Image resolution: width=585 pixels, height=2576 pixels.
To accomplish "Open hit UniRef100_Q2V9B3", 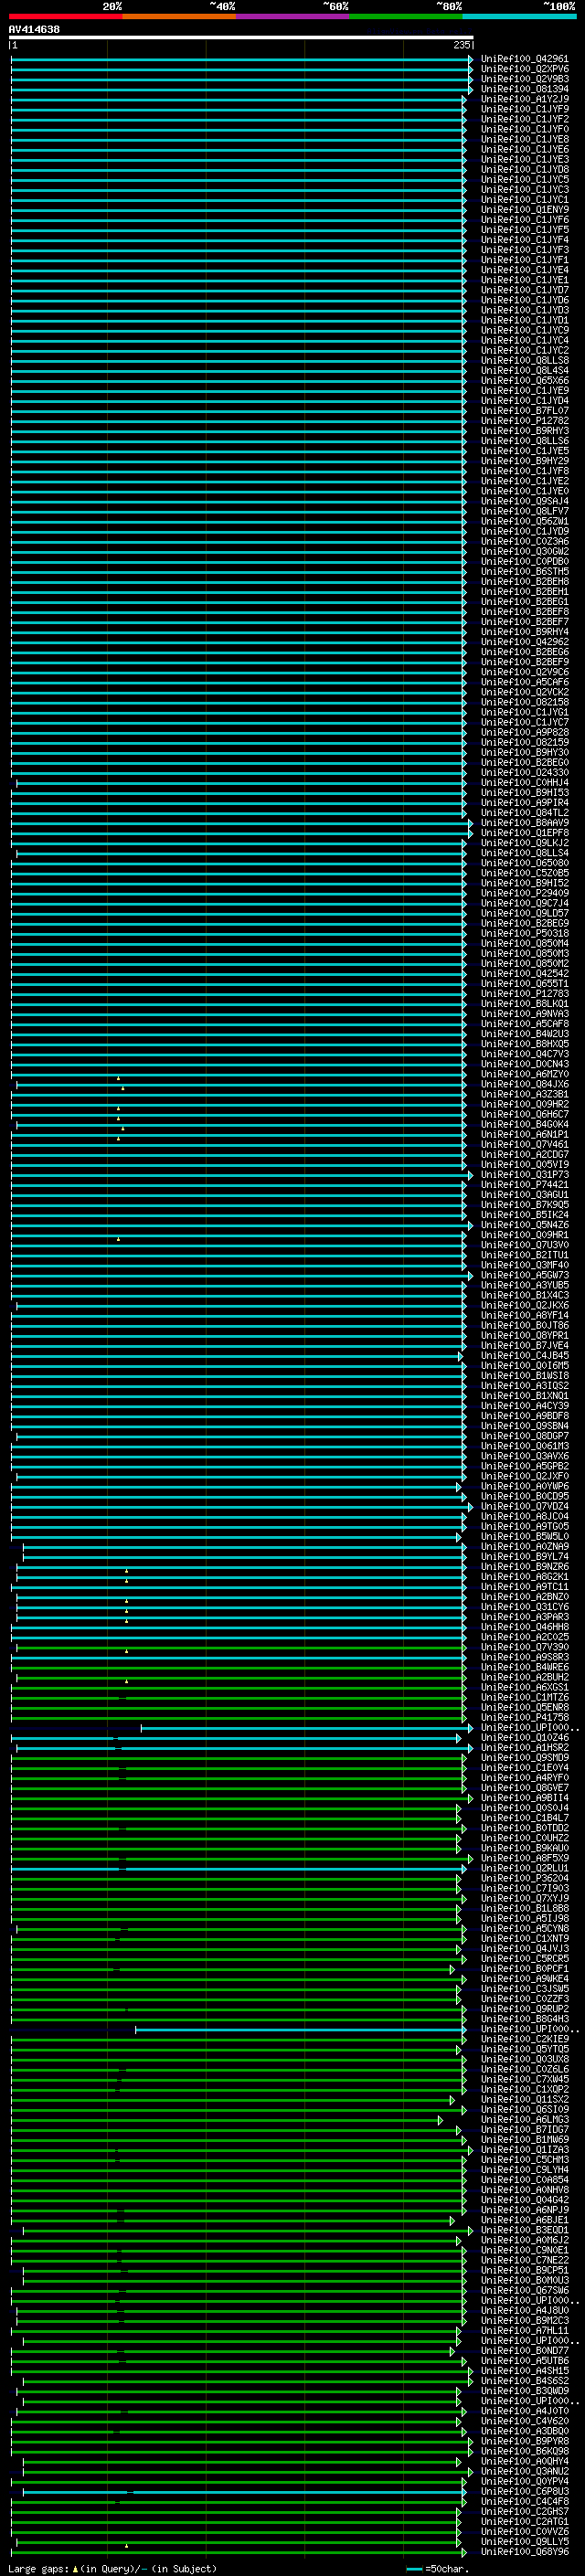I will click(524, 79).
